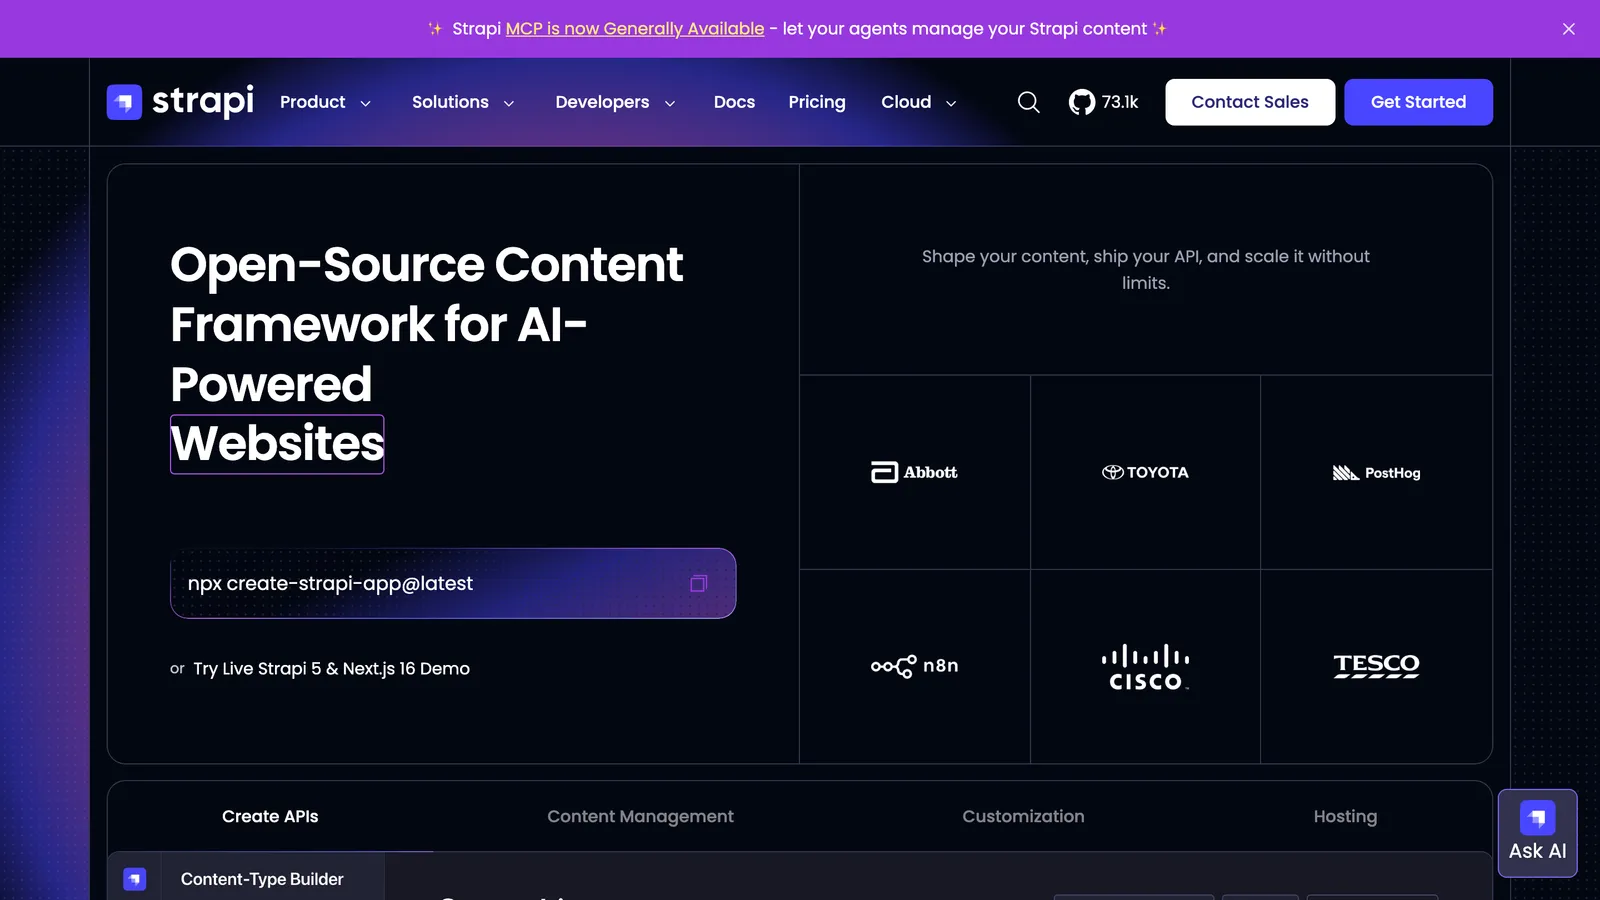Viewport: 1600px width, 900px height.
Task: Click the Get Started button
Action: (x=1418, y=102)
